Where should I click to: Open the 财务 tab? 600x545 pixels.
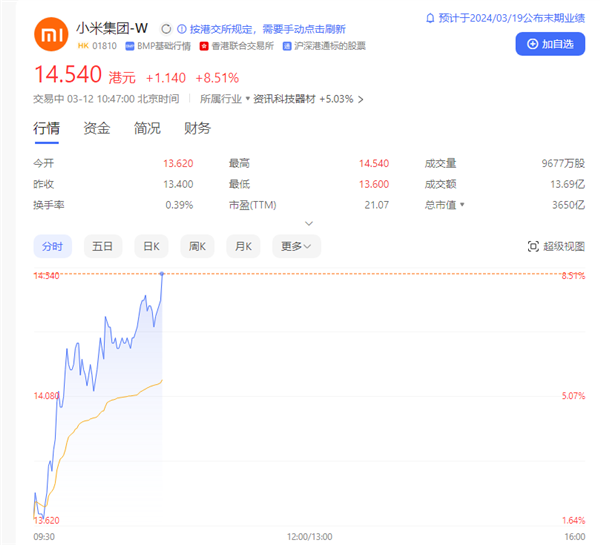click(x=197, y=128)
